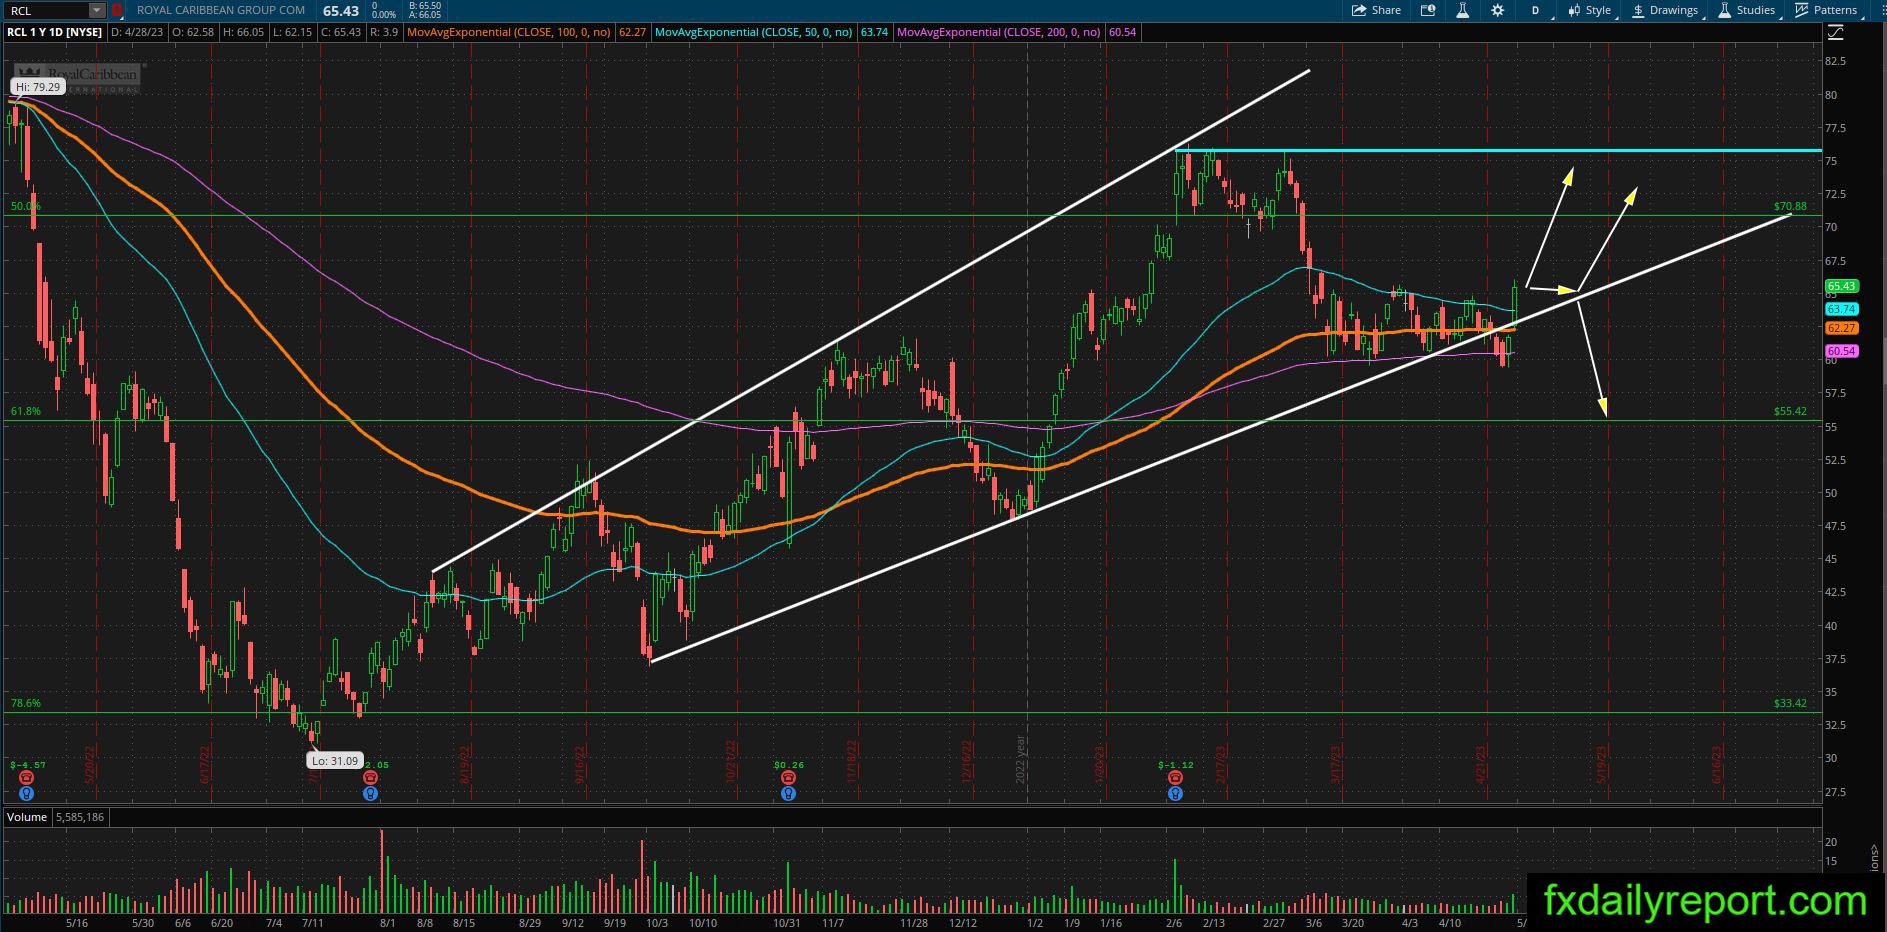Click the cyan 63.74 EMA bubble on axis

[x=1841, y=309]
